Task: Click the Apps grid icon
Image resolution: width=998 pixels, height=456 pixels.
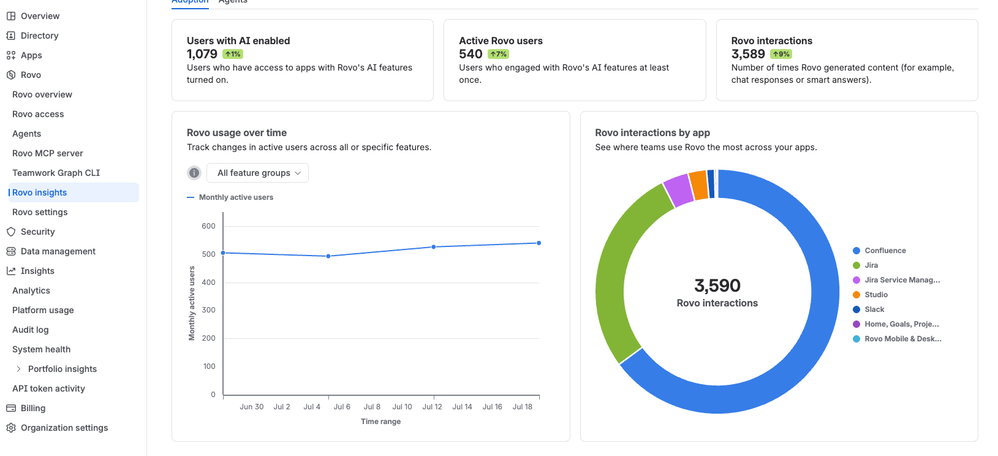Action: (11, 55)
